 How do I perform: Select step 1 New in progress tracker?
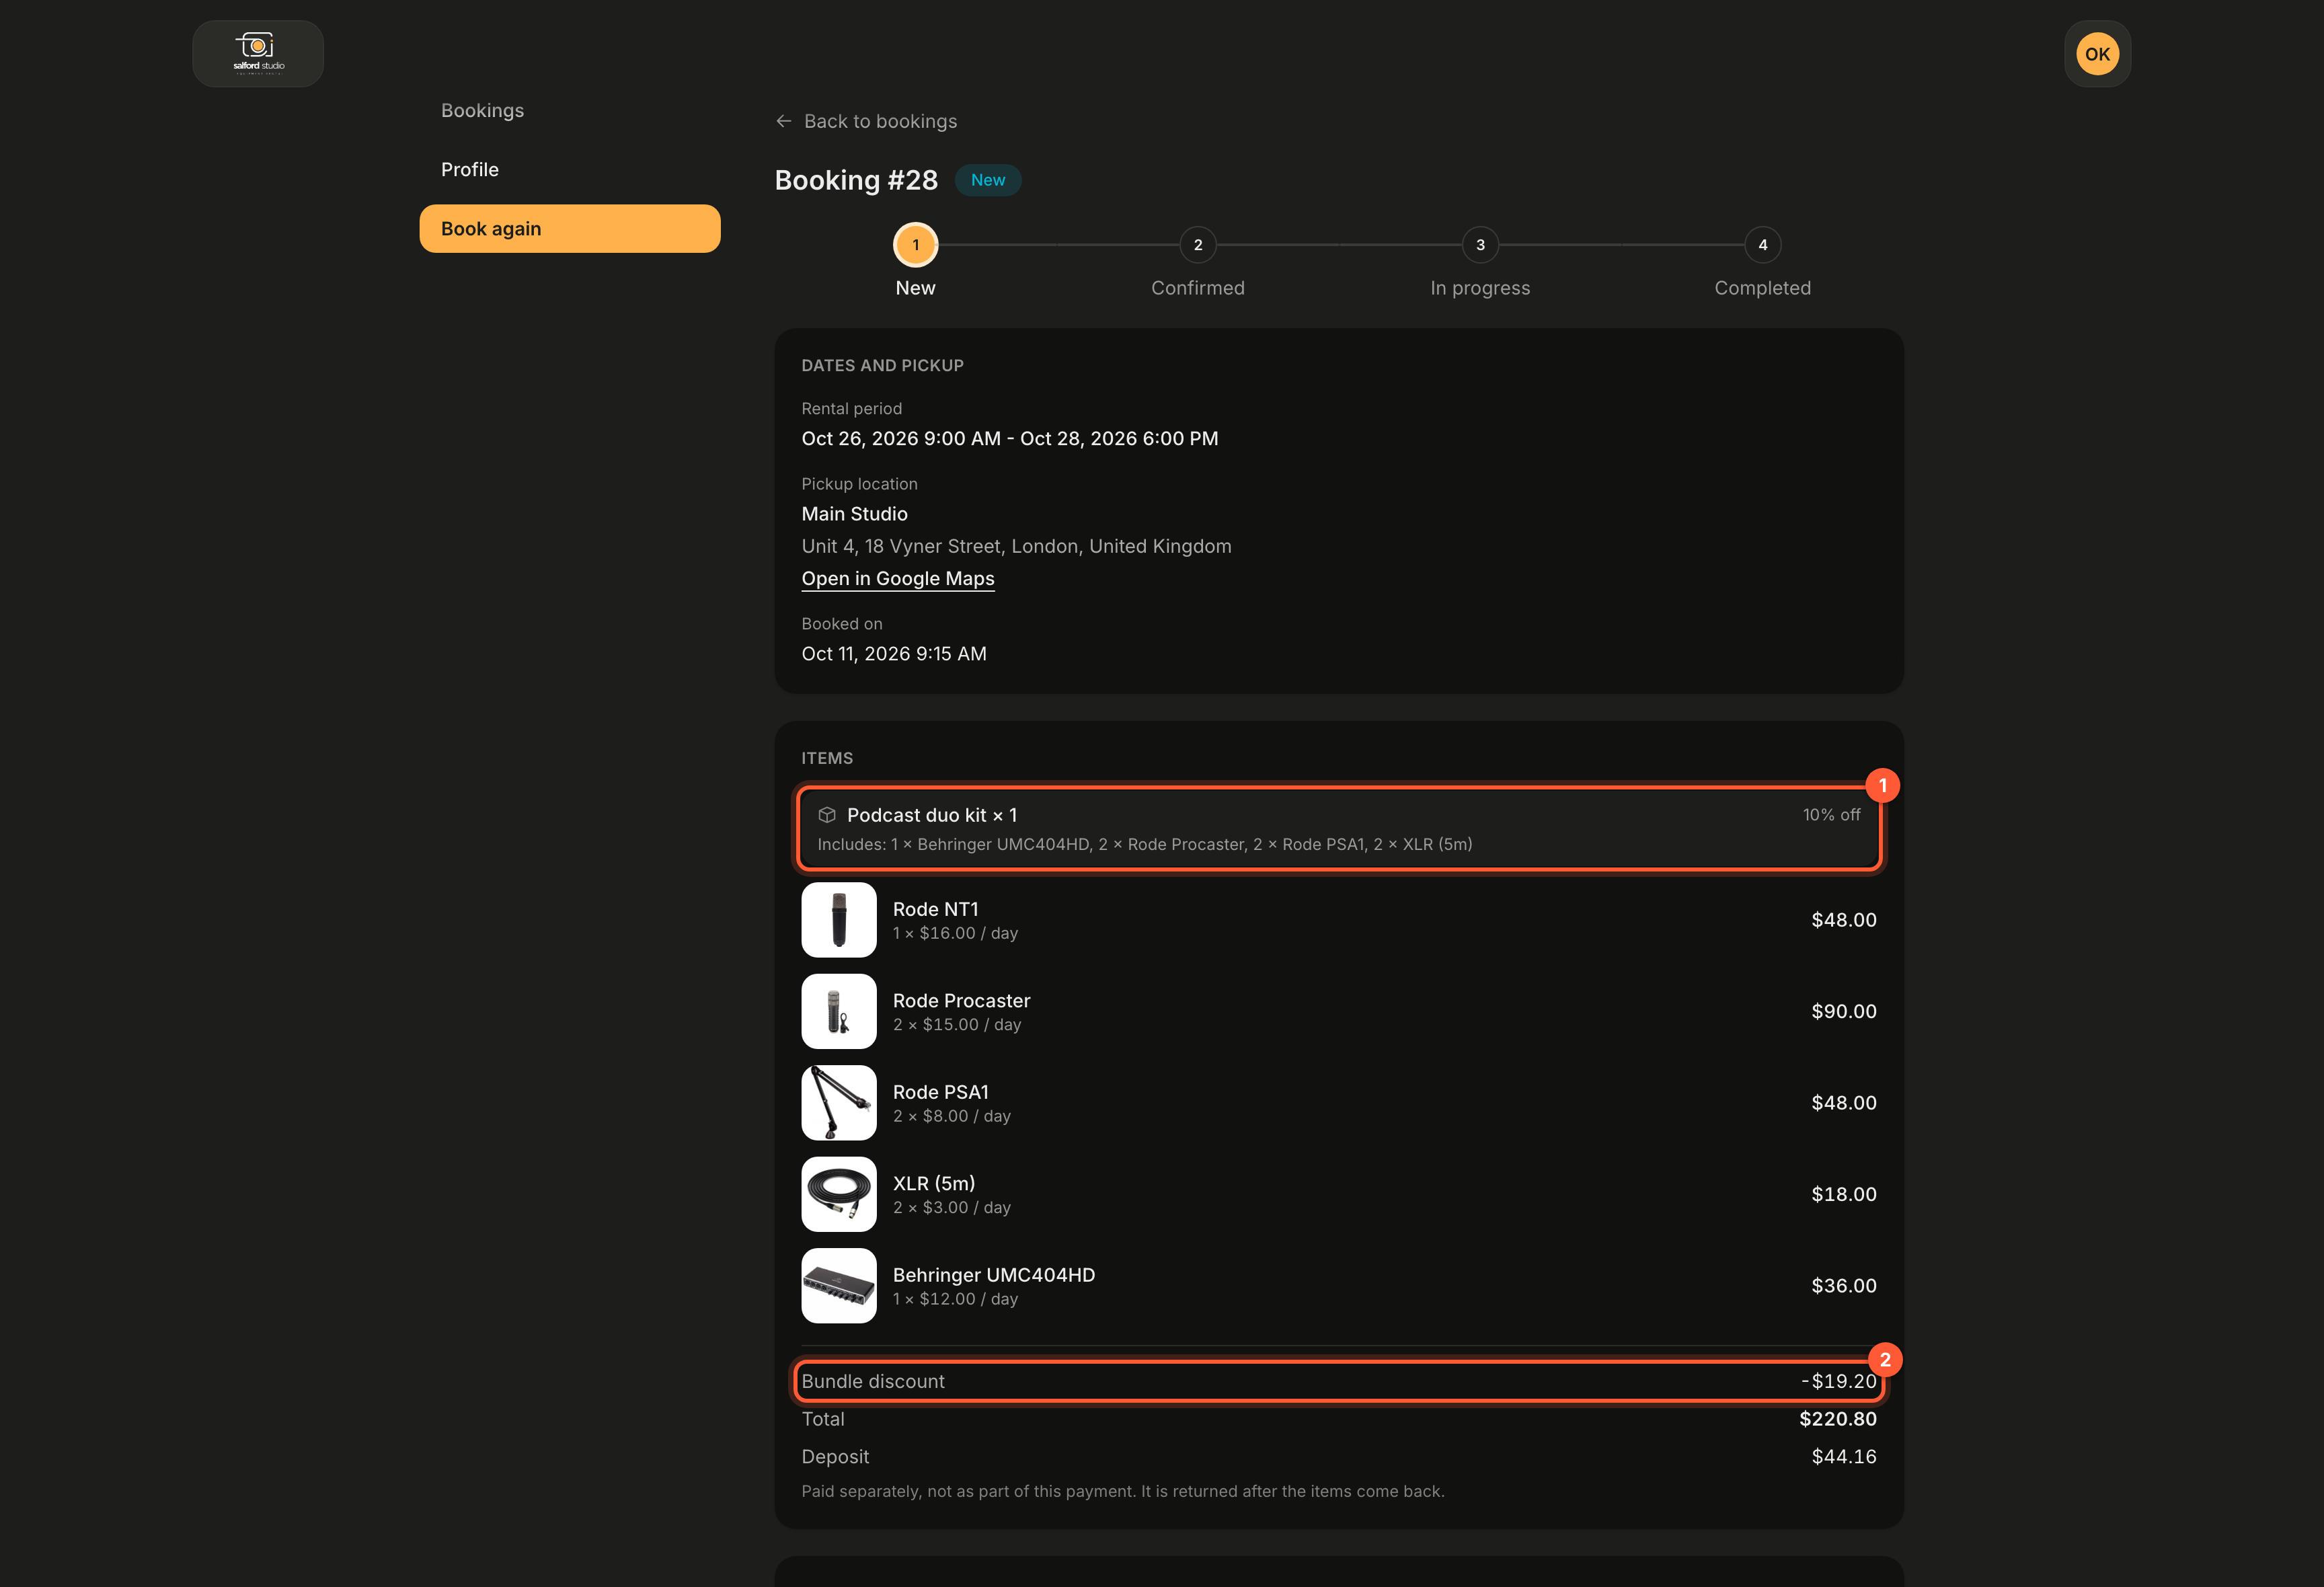click(x=915, y=245)
